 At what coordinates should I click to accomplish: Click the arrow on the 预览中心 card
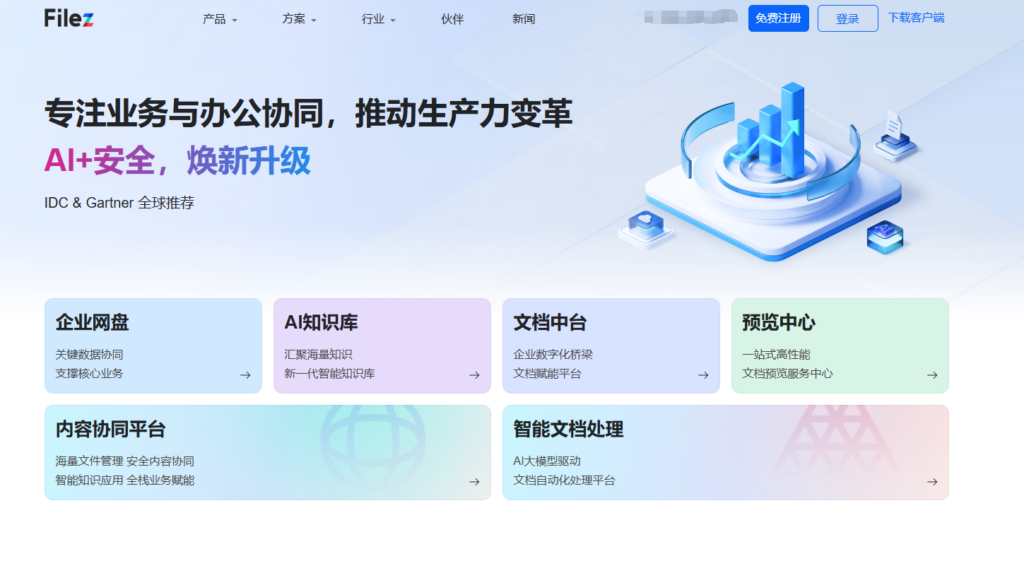click(933, 375)
